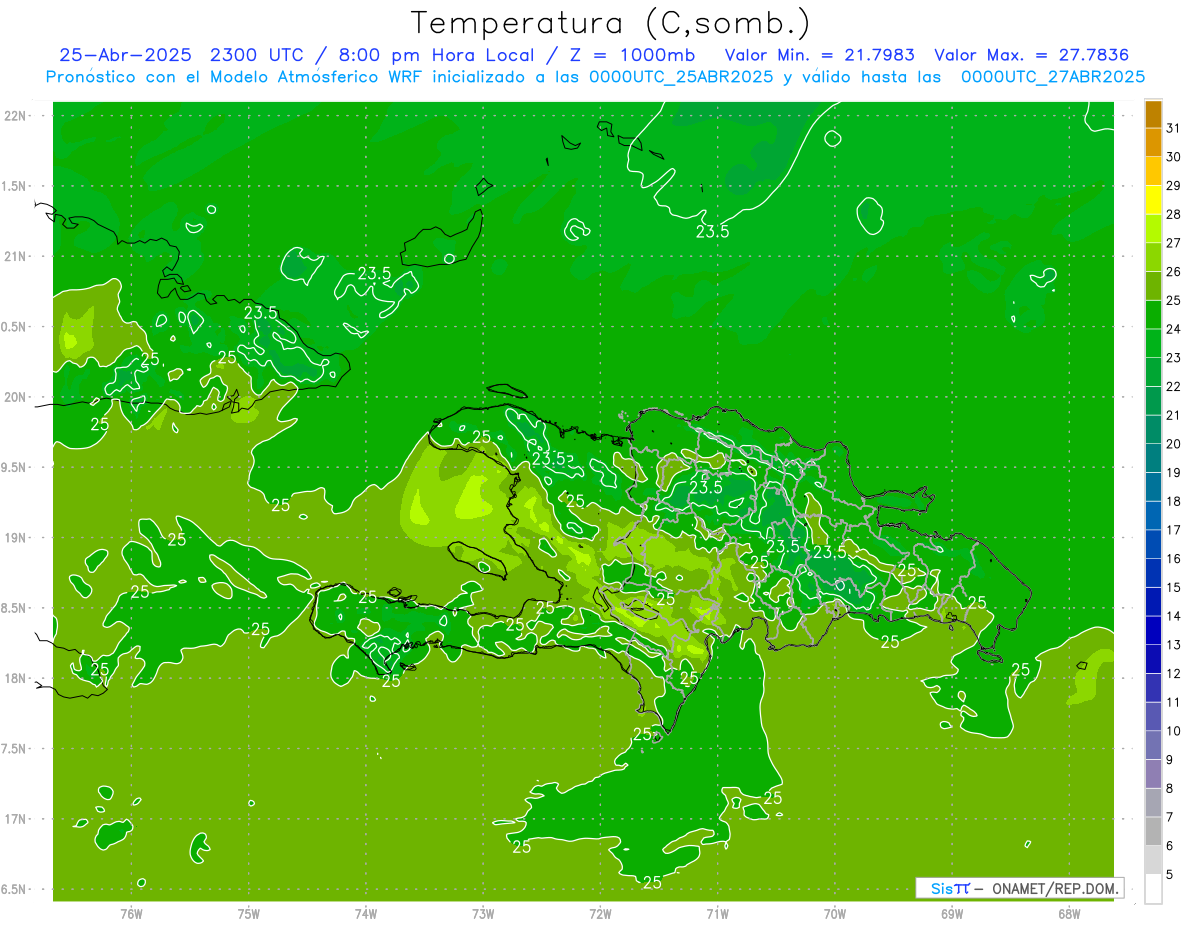Viewport: 1200px width, 927px height.
Task: Click the "70W" longitude label
Action: (x=835, y=913)
